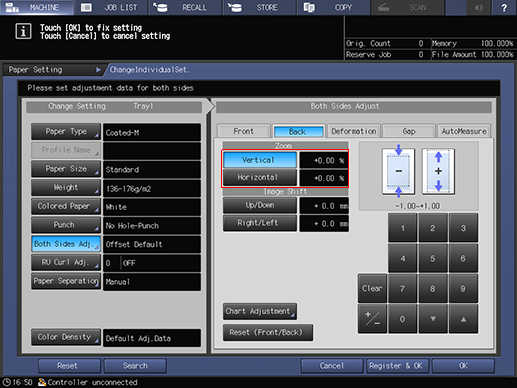Tap keypad number 6
Screen dimensions: 517x388
(x=463, y=258)
